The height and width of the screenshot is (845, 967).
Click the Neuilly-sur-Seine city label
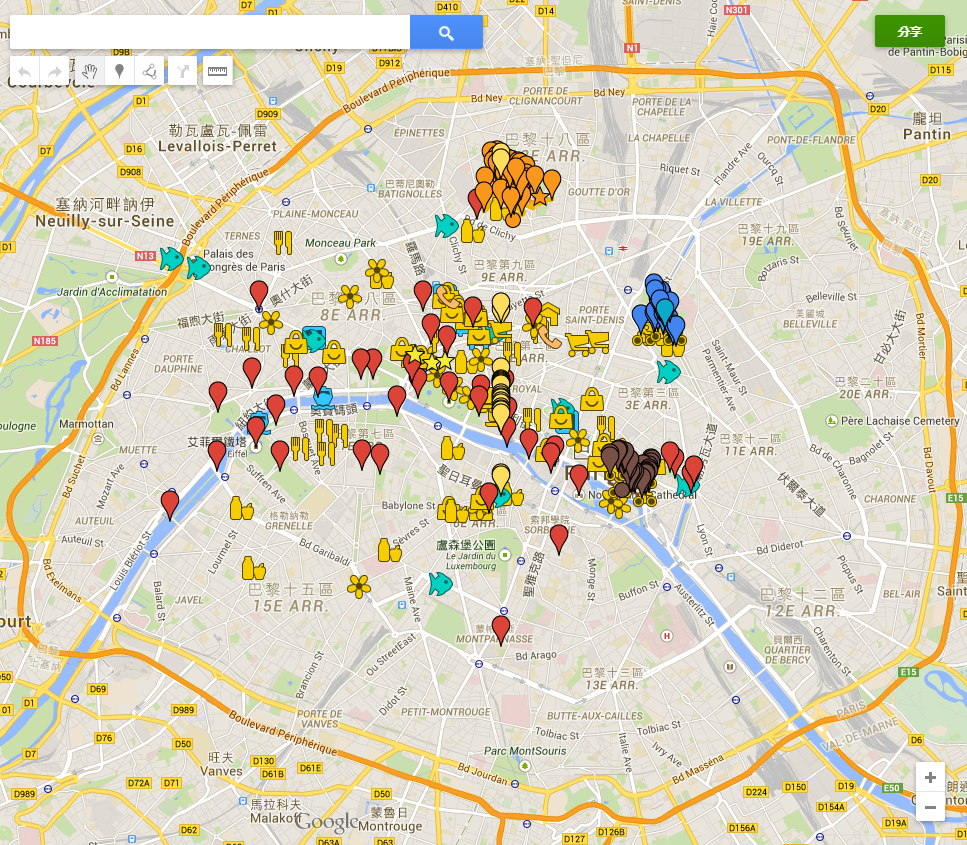point(105,221)
